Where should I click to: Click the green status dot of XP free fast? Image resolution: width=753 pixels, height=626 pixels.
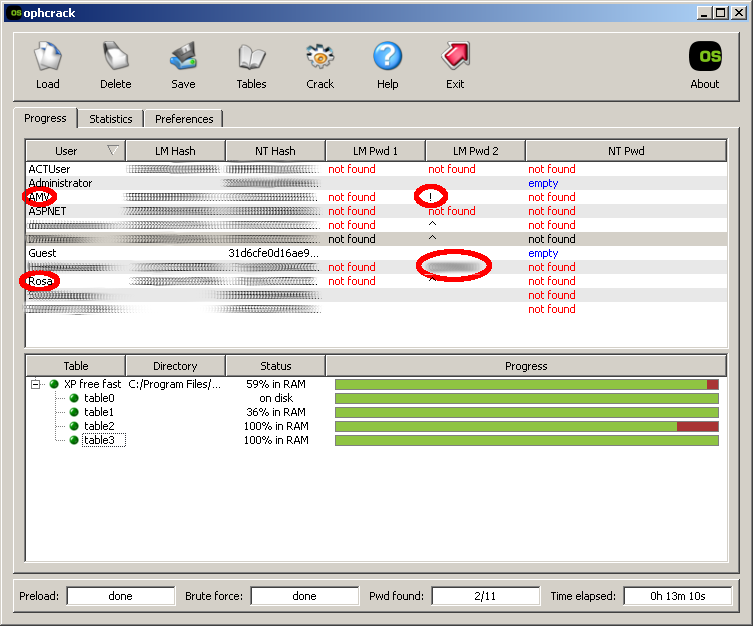tap(54, 384)
